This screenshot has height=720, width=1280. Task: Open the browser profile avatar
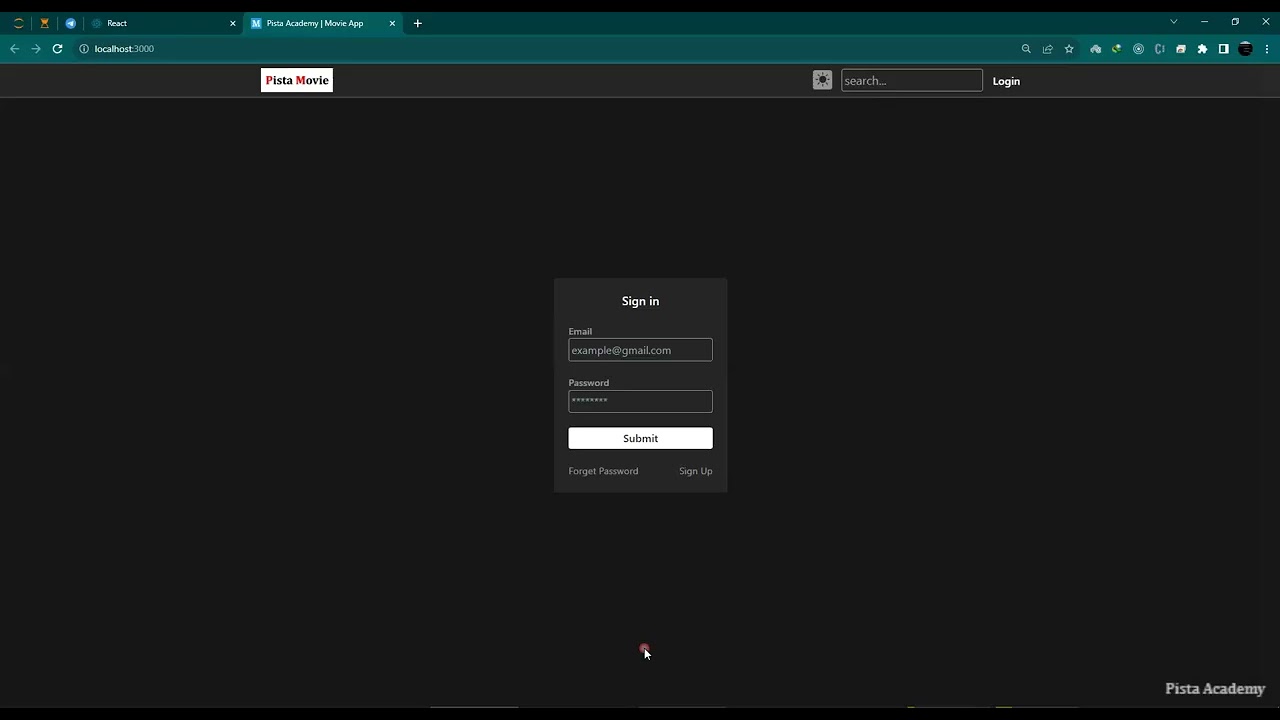tap(1245, 49)
